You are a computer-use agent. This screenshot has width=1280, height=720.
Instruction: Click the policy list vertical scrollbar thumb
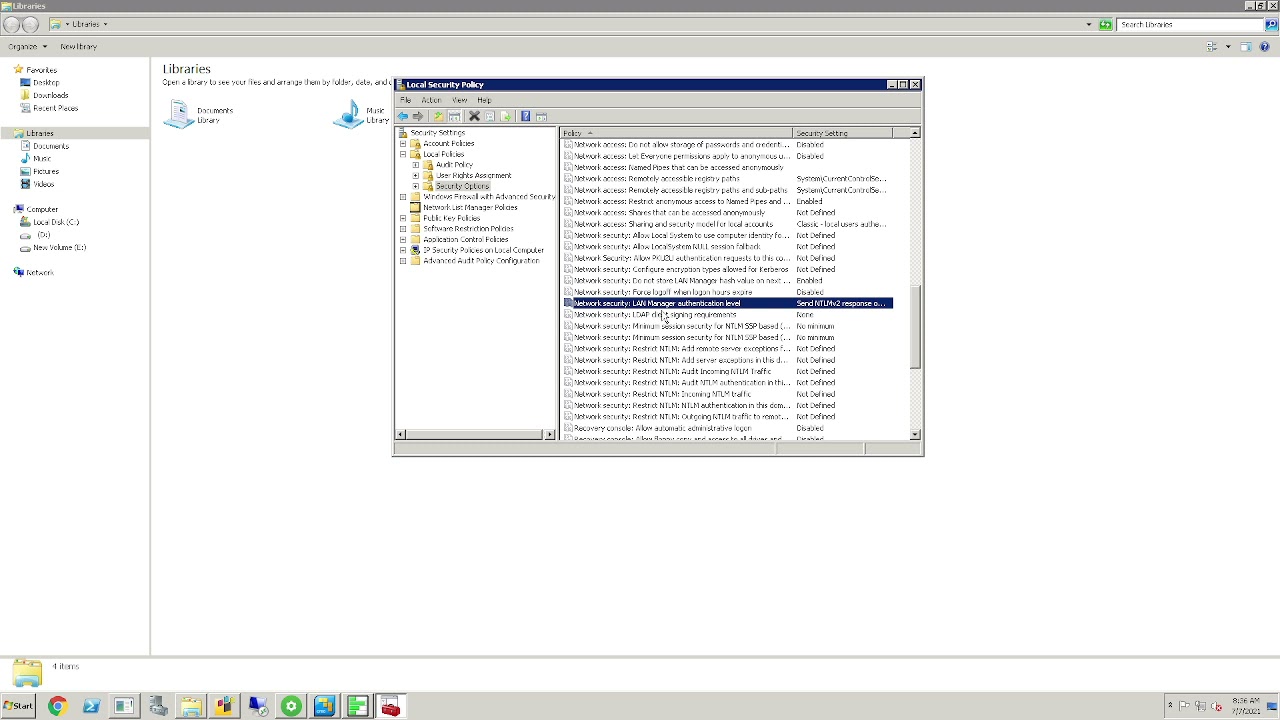click(x=914, y=325)
